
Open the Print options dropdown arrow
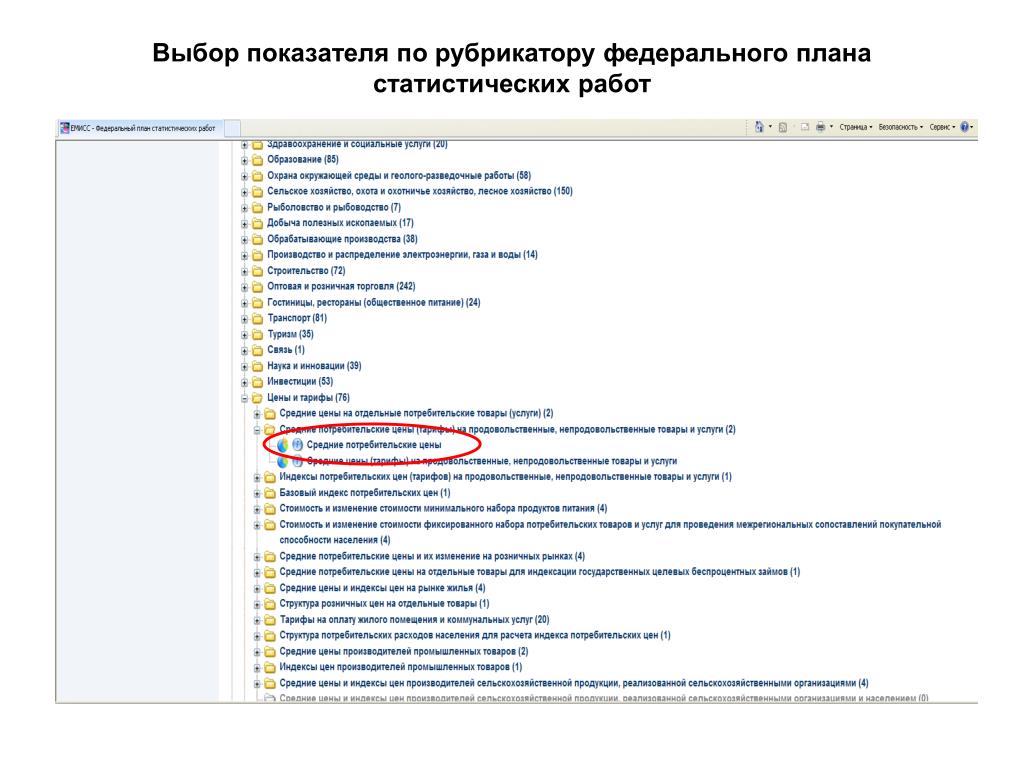831,127
